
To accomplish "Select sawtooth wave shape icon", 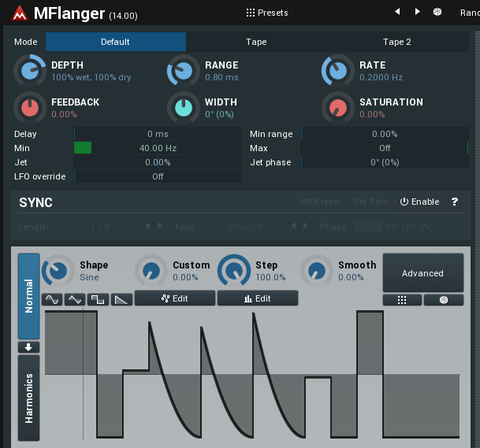I will pyautogui.click(x=121, y=300).
